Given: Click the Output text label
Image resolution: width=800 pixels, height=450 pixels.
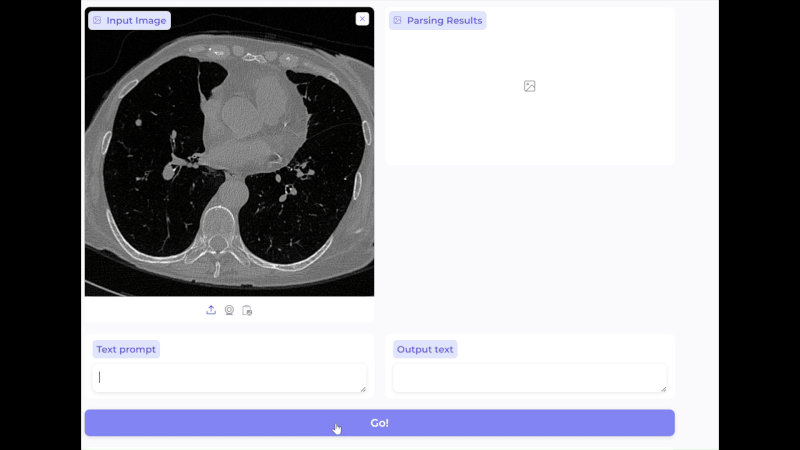Looking at the screenshot, I should 425,349.
